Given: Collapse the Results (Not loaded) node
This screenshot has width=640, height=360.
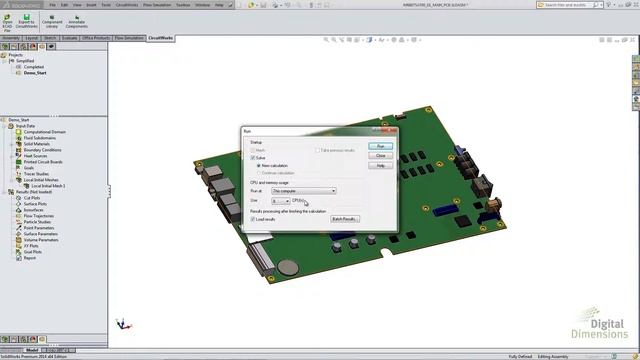Looking at the screenshot, I should point(4,192).
